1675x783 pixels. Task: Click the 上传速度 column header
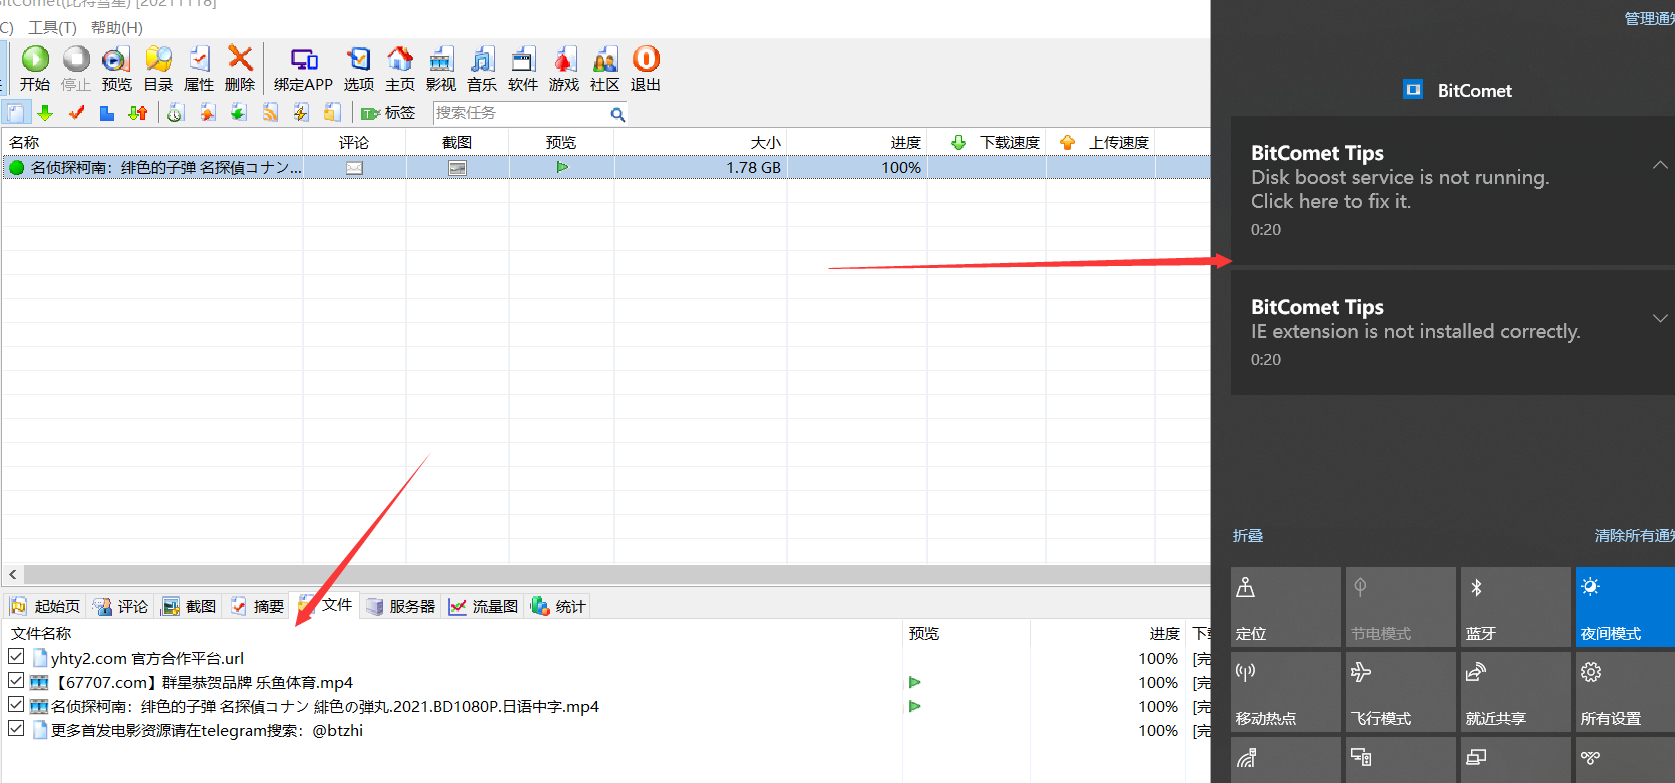[1101, 143]
